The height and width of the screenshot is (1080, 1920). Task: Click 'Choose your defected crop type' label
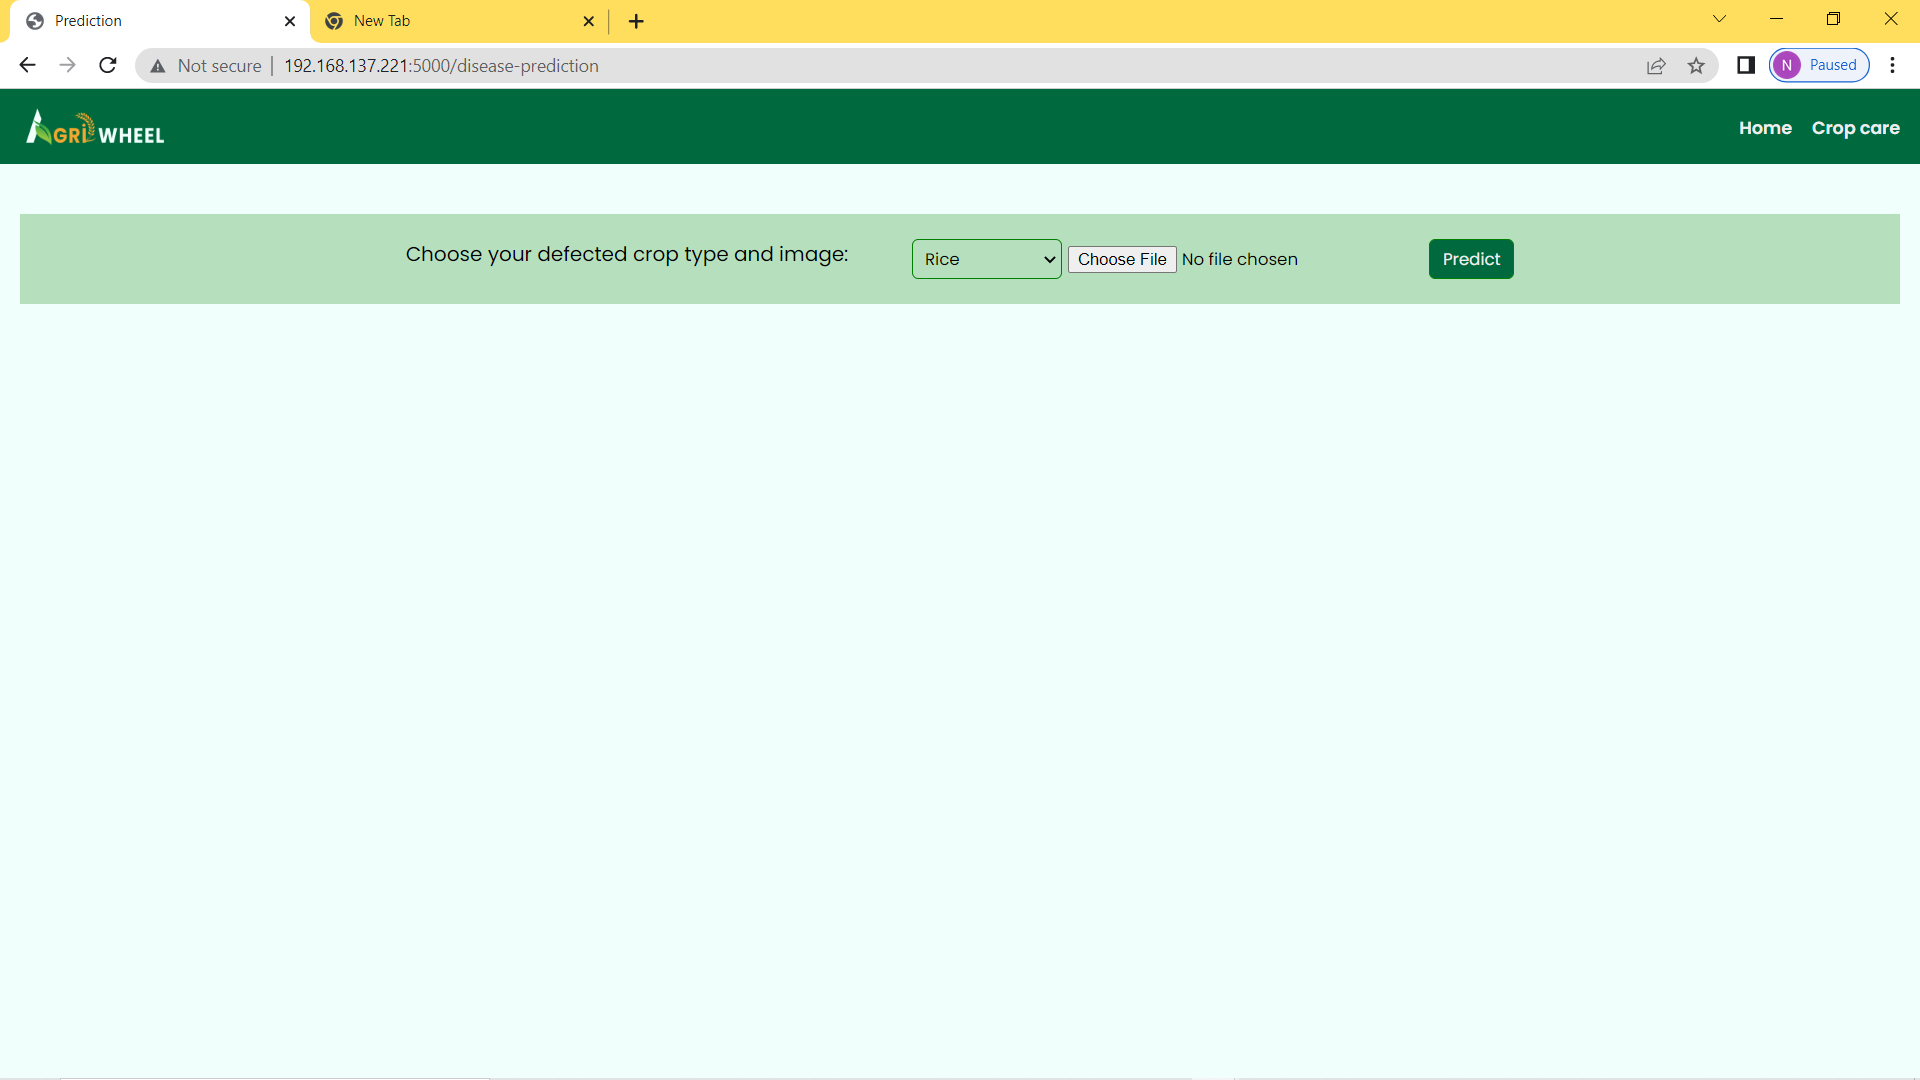(x=626, y=254)
